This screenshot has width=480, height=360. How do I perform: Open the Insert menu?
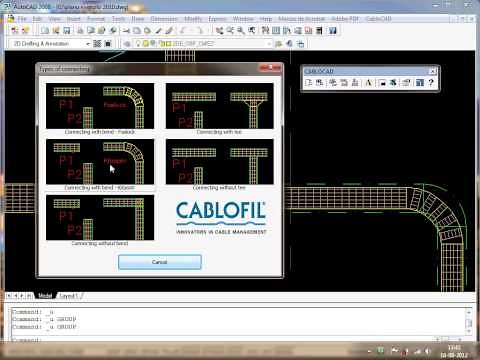click(x=74, y=19)
